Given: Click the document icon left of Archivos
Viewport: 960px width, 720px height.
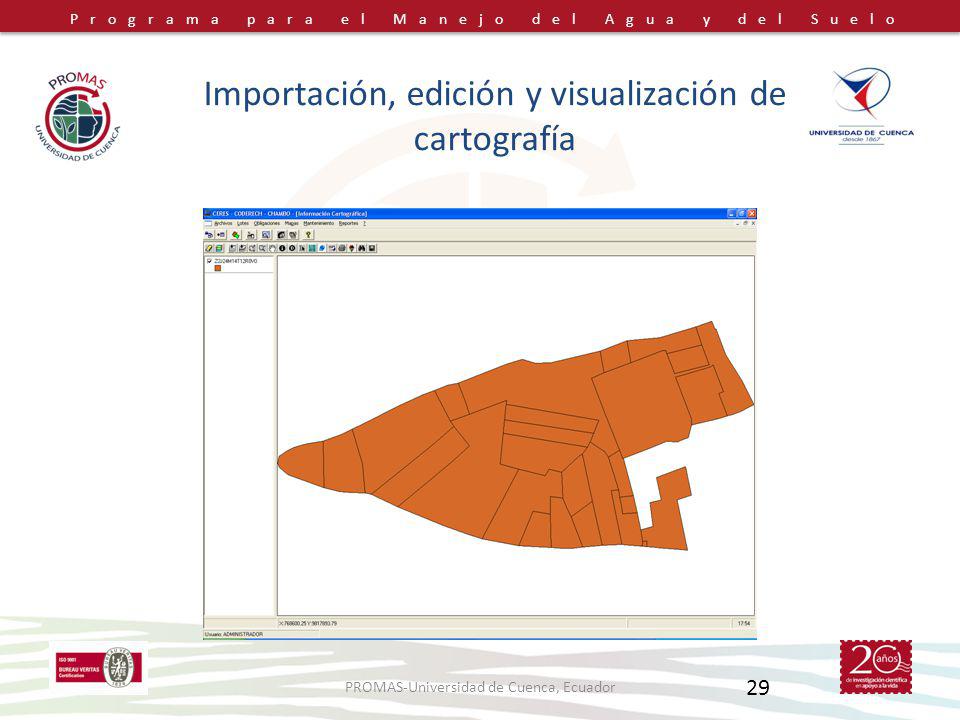Looking at the screenshot, I should tap(208, 223).
